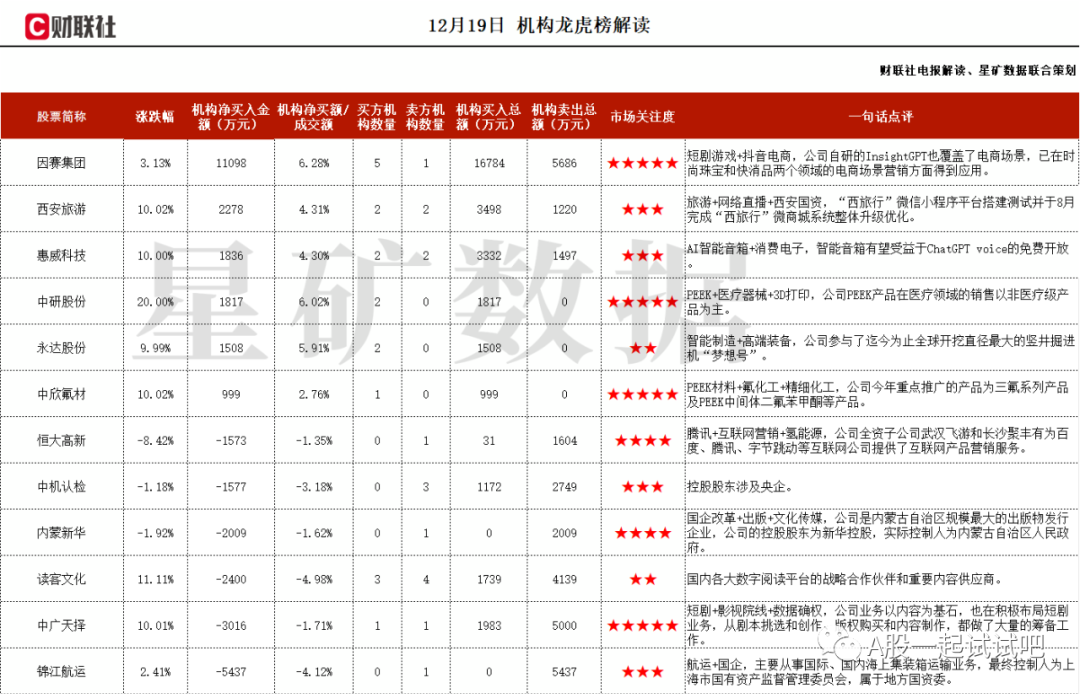The image size is (1080, 694).
Task: Click stock name 中欣氟材
Action: coord(61,395)
